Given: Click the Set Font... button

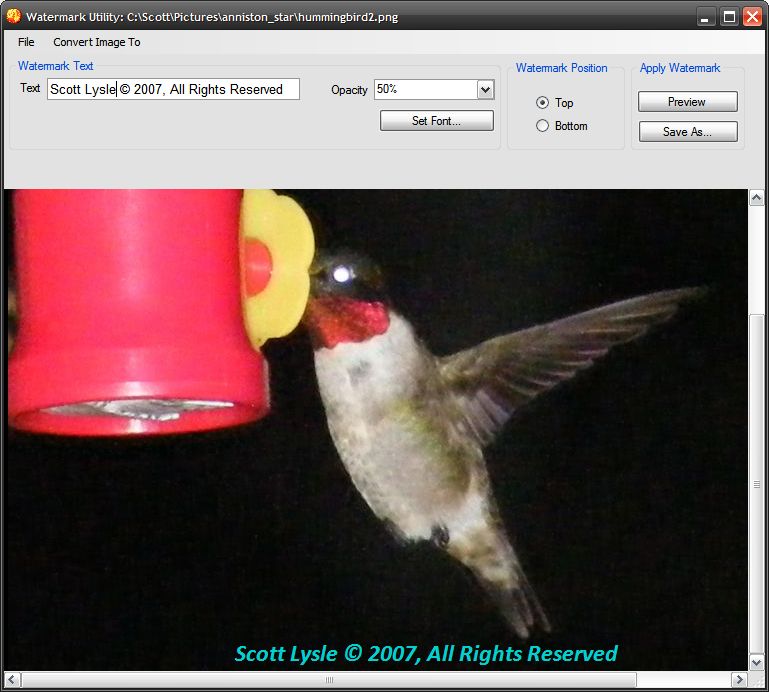Looking at the screenshot, I should pyautogui.click(x=436, y=121).
